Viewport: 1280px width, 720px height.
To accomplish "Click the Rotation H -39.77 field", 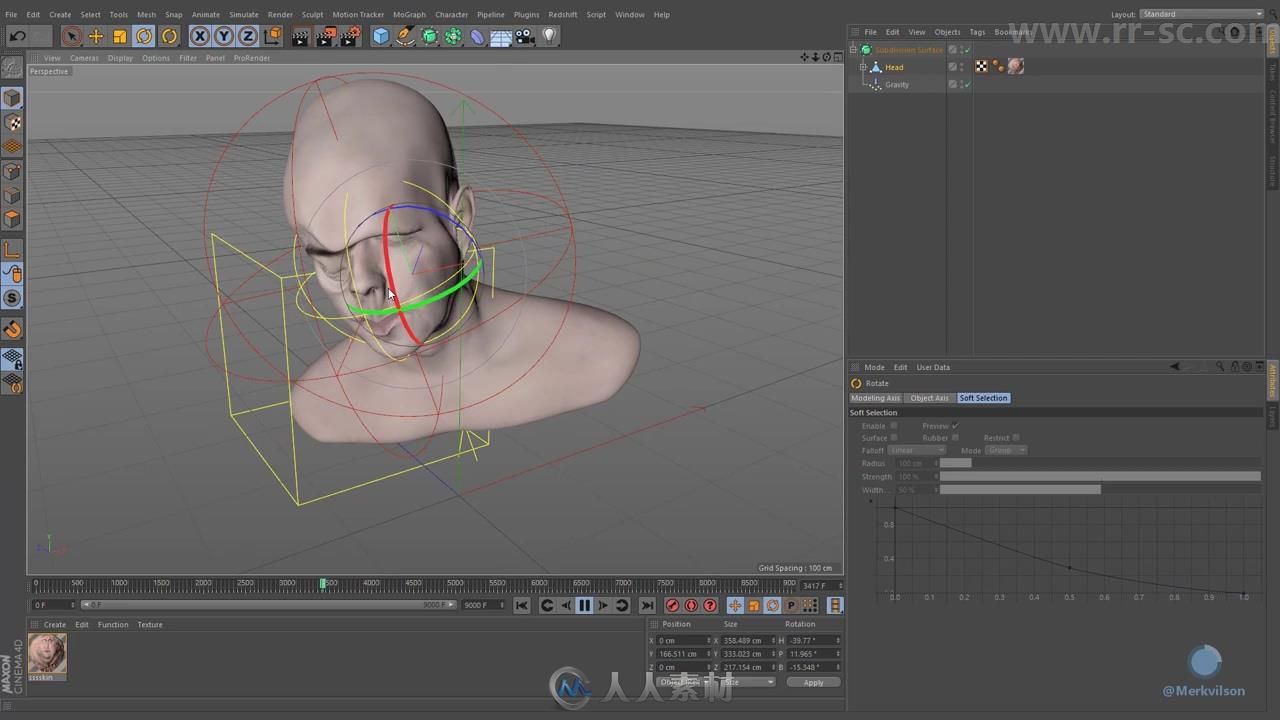I will point(813,640).
